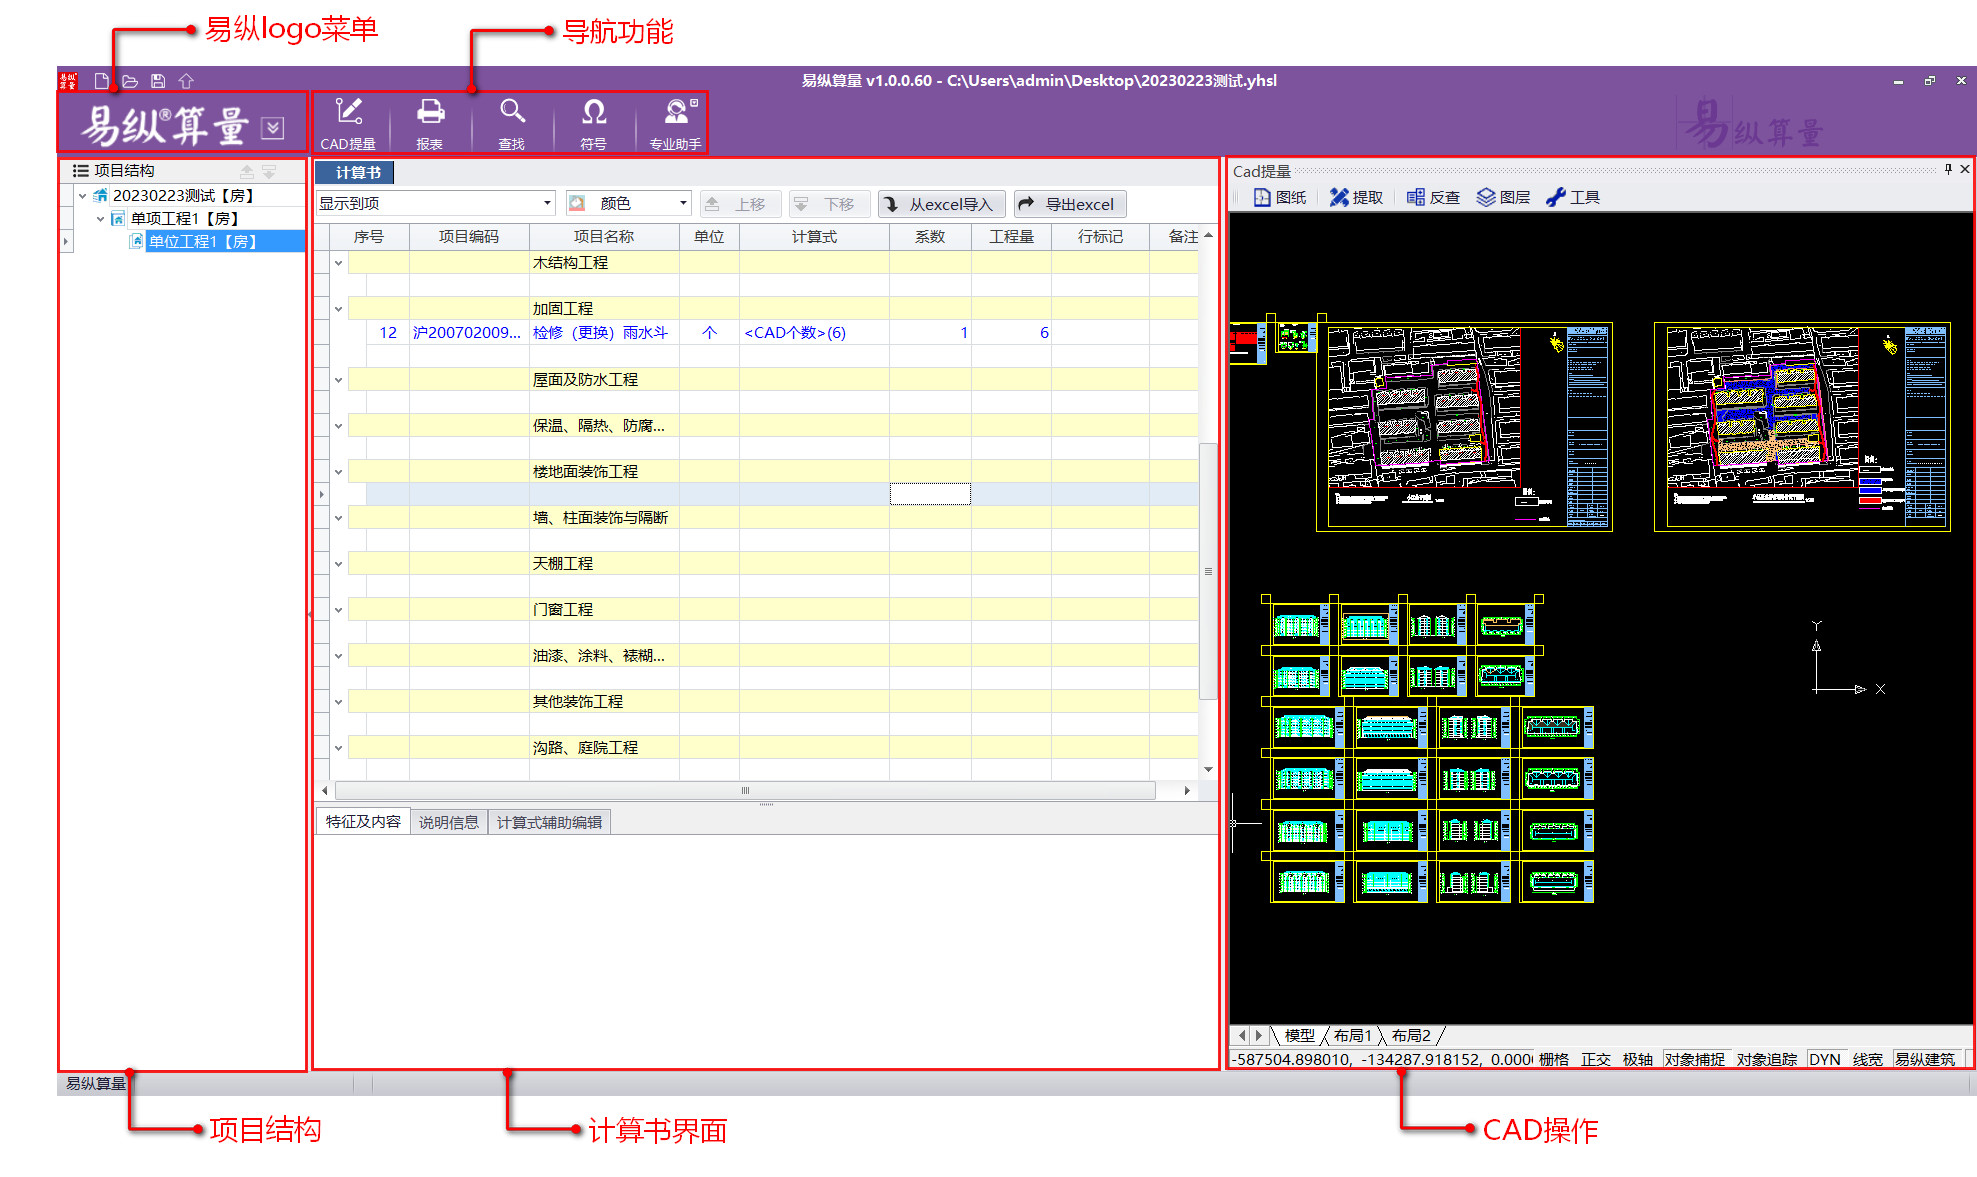This screenshot has width=1977, height=1177.
Task: Click the upload arrow icon in title bar
Action: pyautogui.click(x=186, y=81)
